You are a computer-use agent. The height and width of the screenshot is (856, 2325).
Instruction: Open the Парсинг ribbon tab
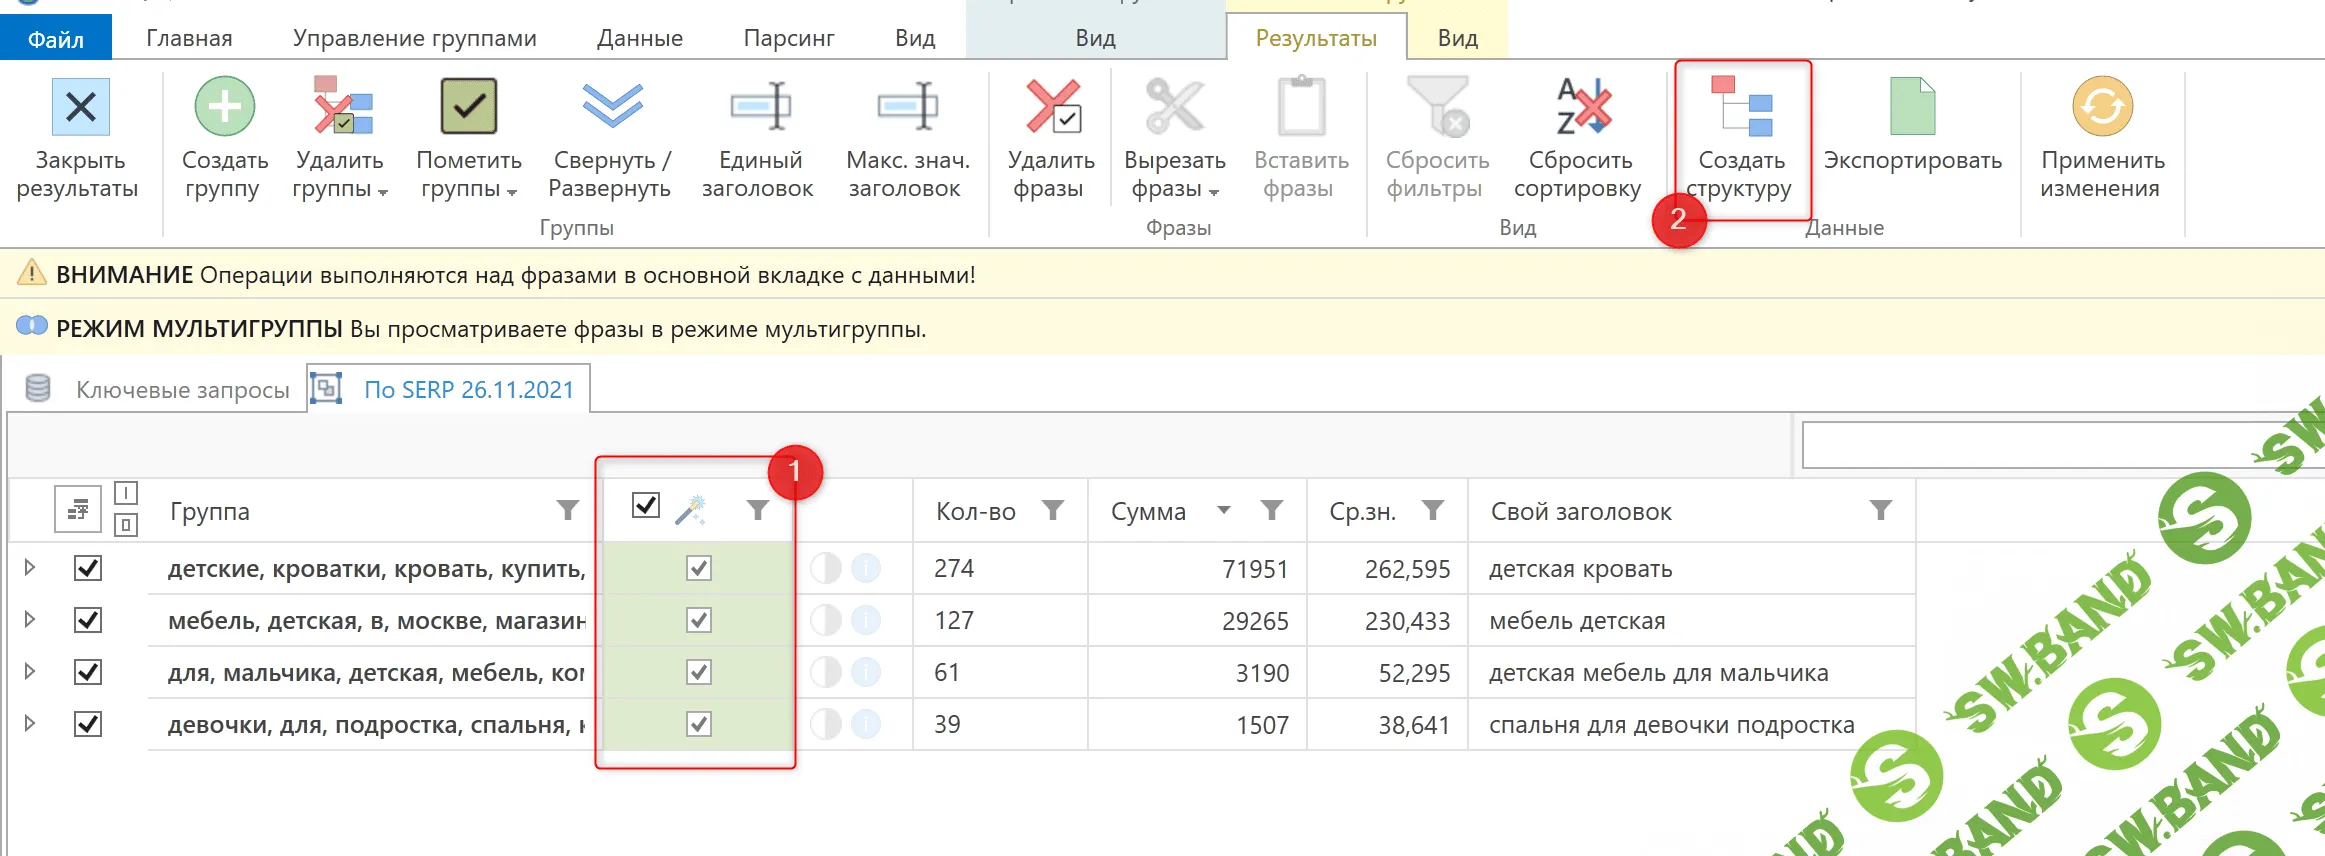tap(788, 39)
